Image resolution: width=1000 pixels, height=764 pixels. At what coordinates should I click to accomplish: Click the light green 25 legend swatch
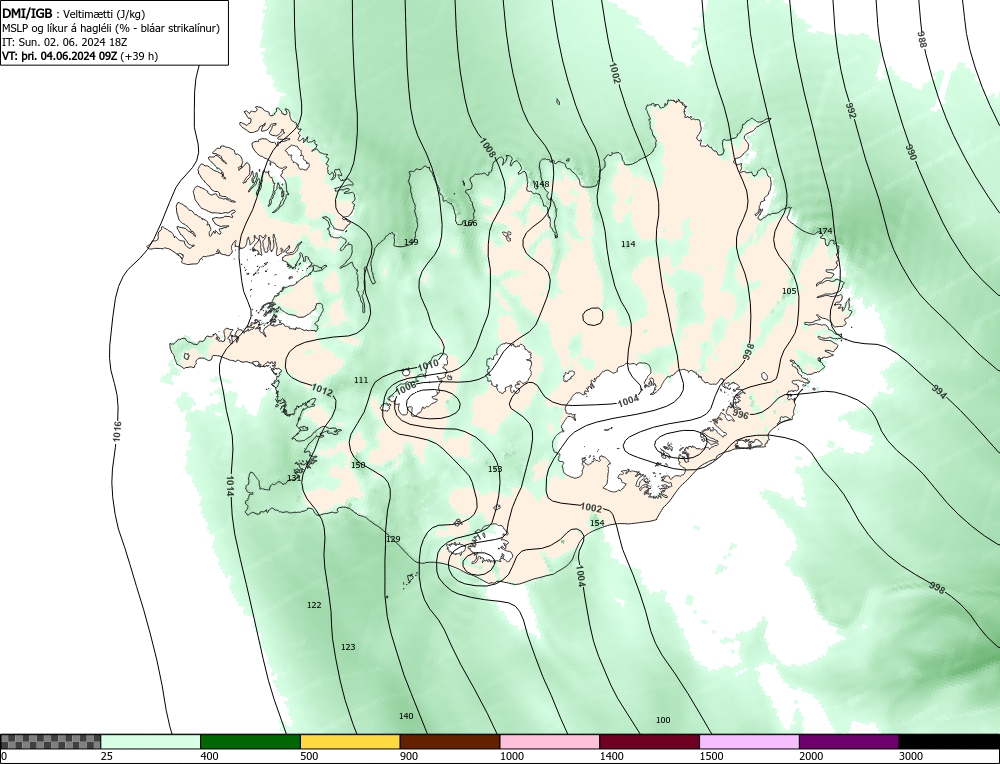pos(151,742)
